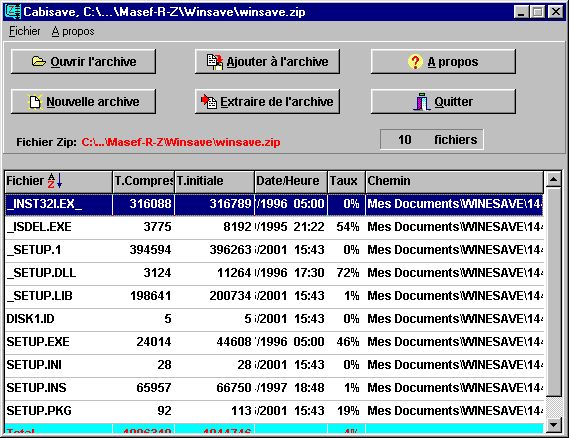The image size is (569, 438).
Task: Select the _SETUP.DLL file row
Action: click(274, 273)
